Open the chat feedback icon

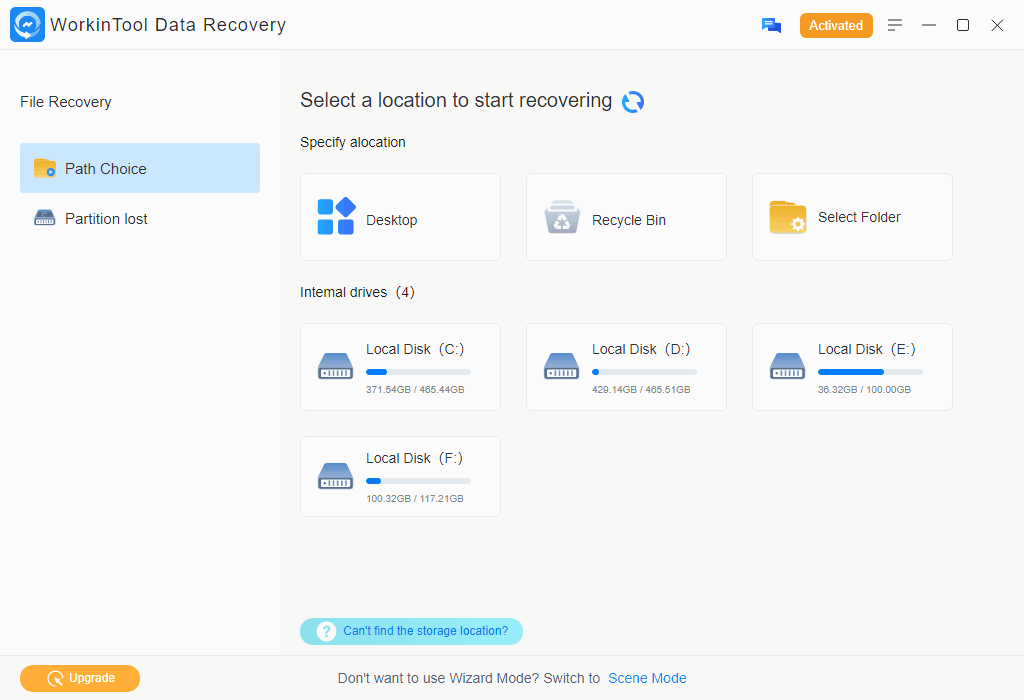click(771, 26)
